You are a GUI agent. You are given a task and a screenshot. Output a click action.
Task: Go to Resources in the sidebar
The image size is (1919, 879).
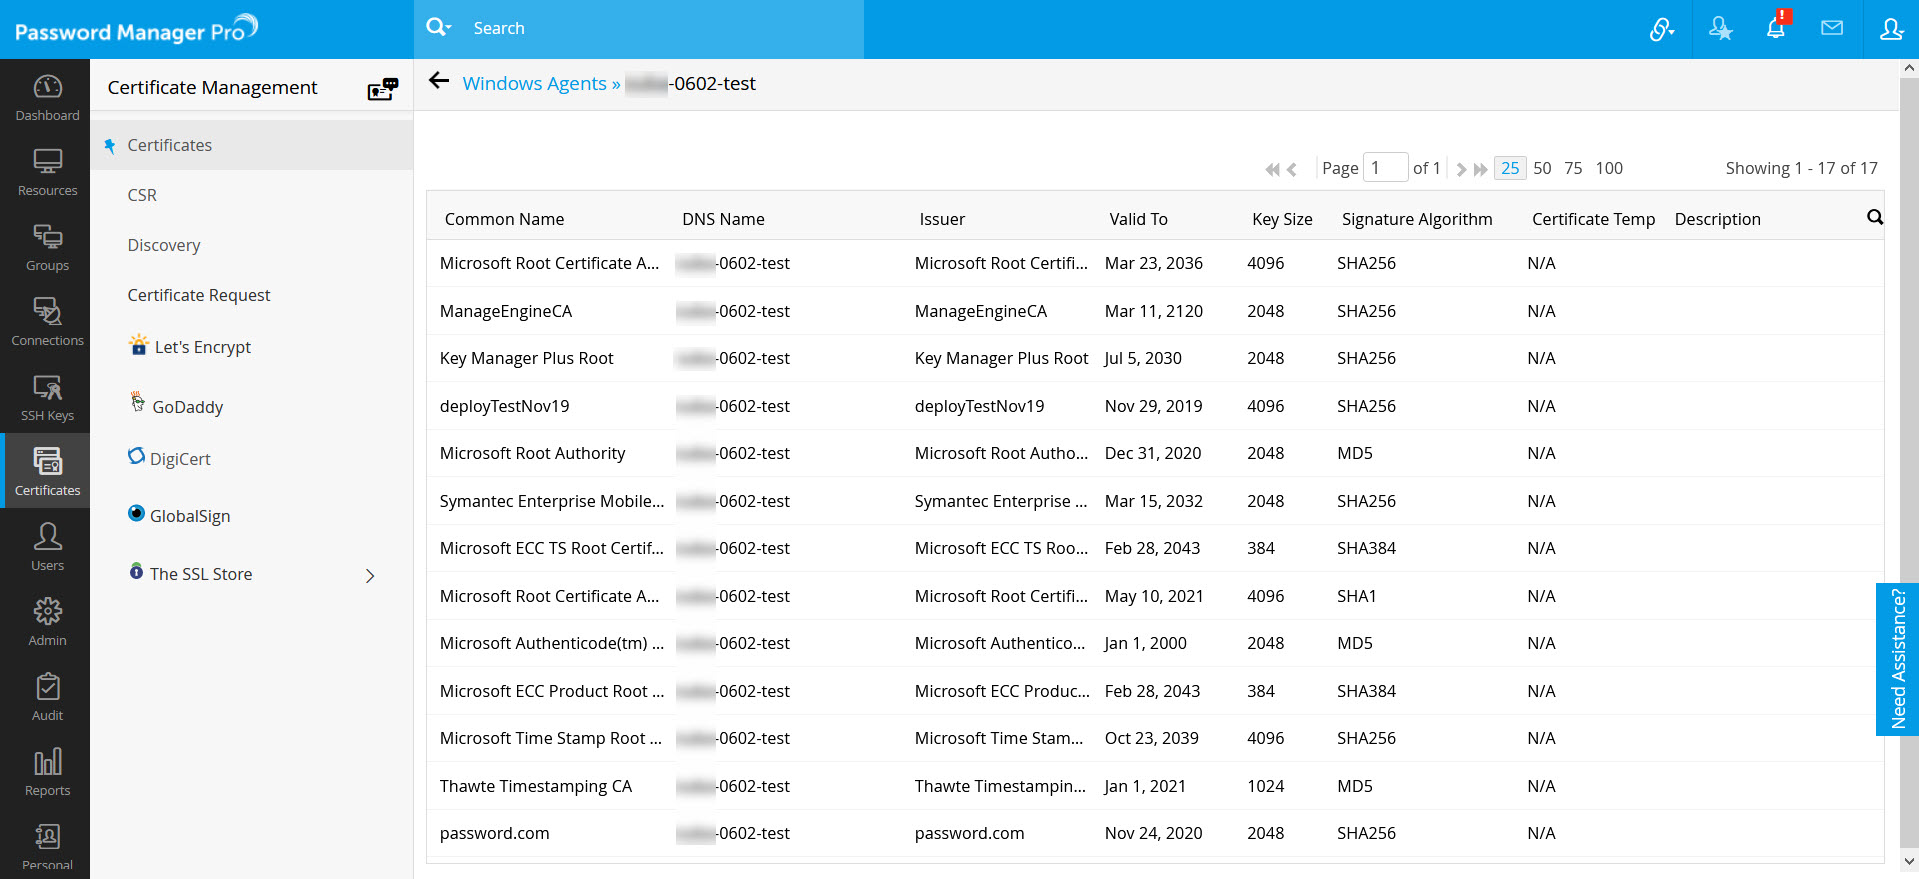click(47, 172)
